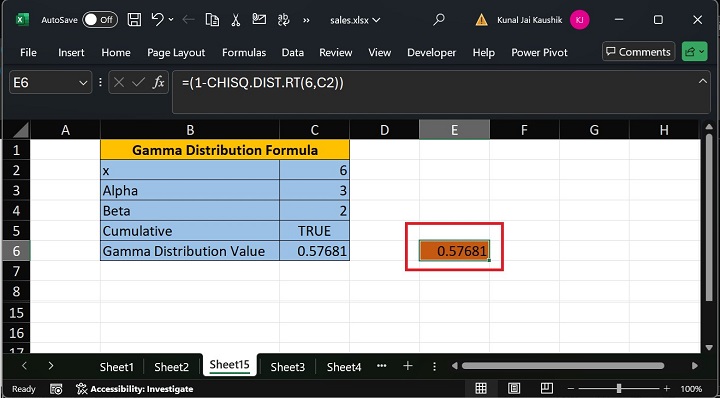Switch to Sheet4 tab

(344, 367)
